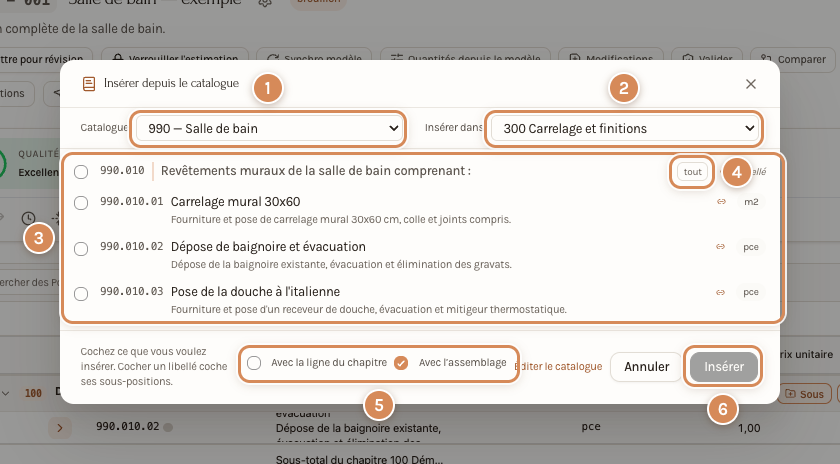Open the Éditer le catalogue link
The image size is (840, 464).
click(558, 366)
